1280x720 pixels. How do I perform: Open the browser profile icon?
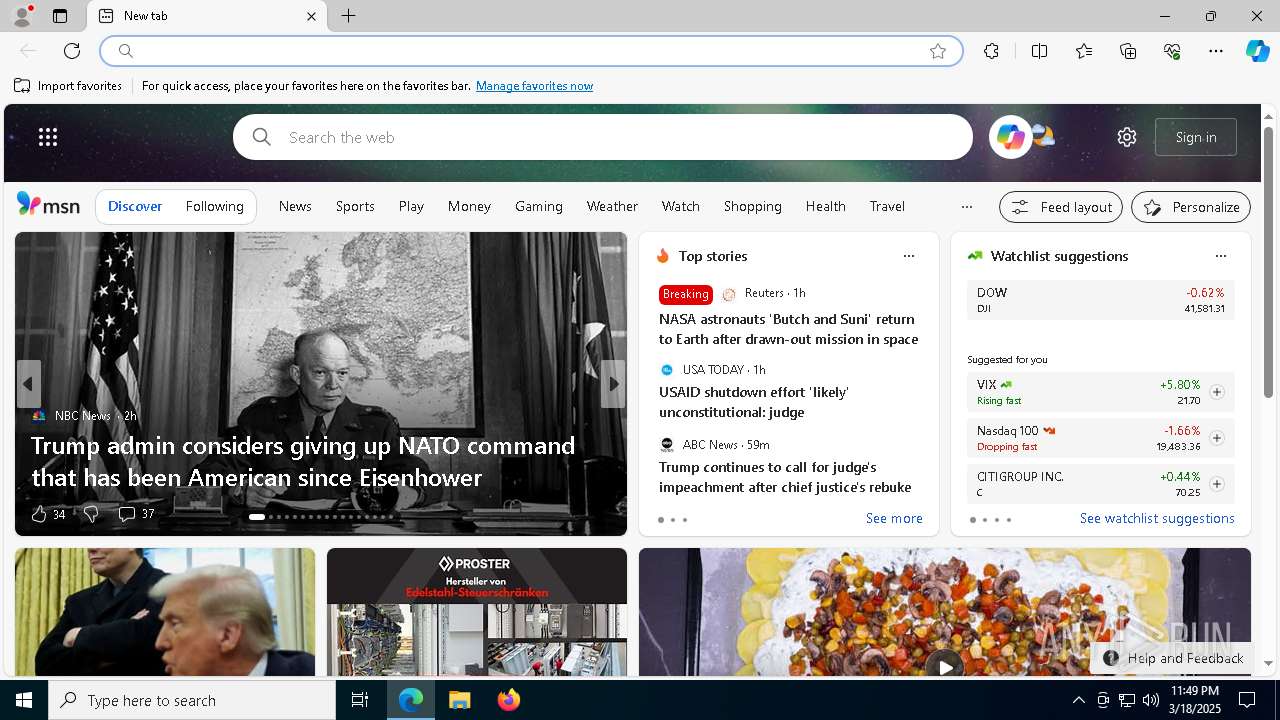(21, 16)
